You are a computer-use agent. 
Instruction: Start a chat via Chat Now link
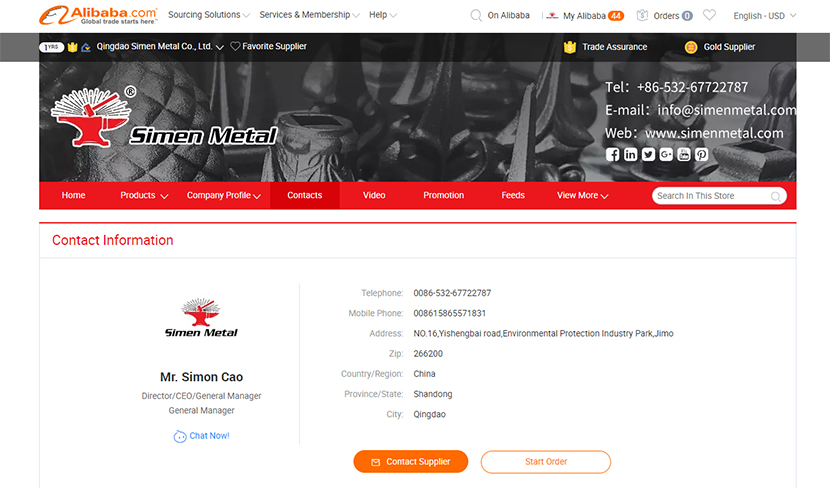click(202, 436)
